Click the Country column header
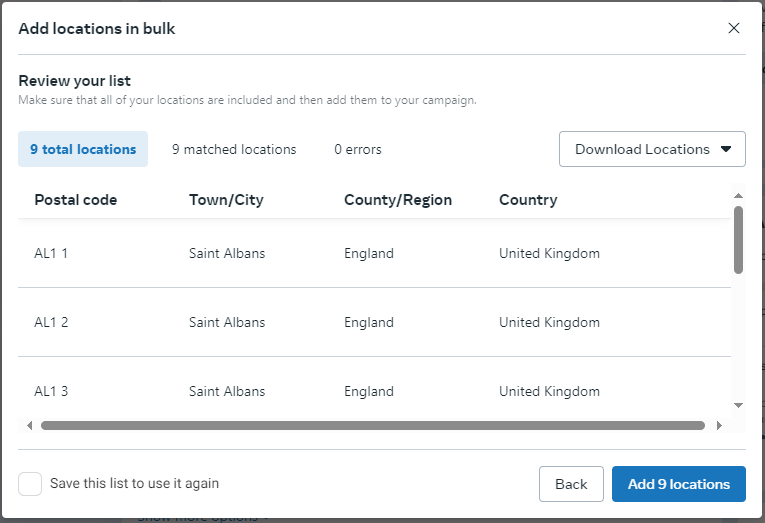The height and width of the screenshot is (523, 765). [x=528, y=200]
